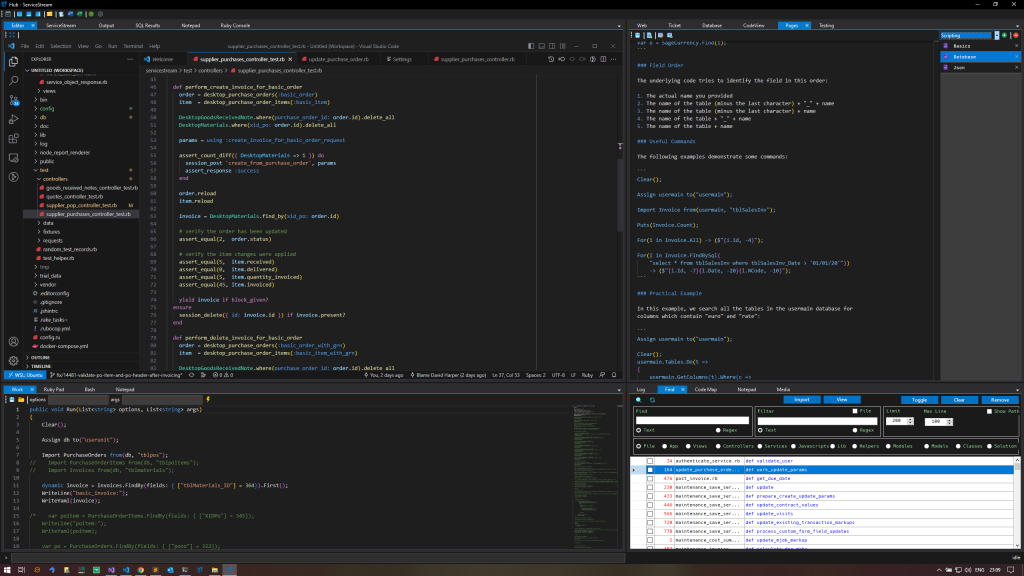
Task: Tick the checkbox for the authenticate_service.rb row
Action: pyautogui.click(x=650, y=461)
